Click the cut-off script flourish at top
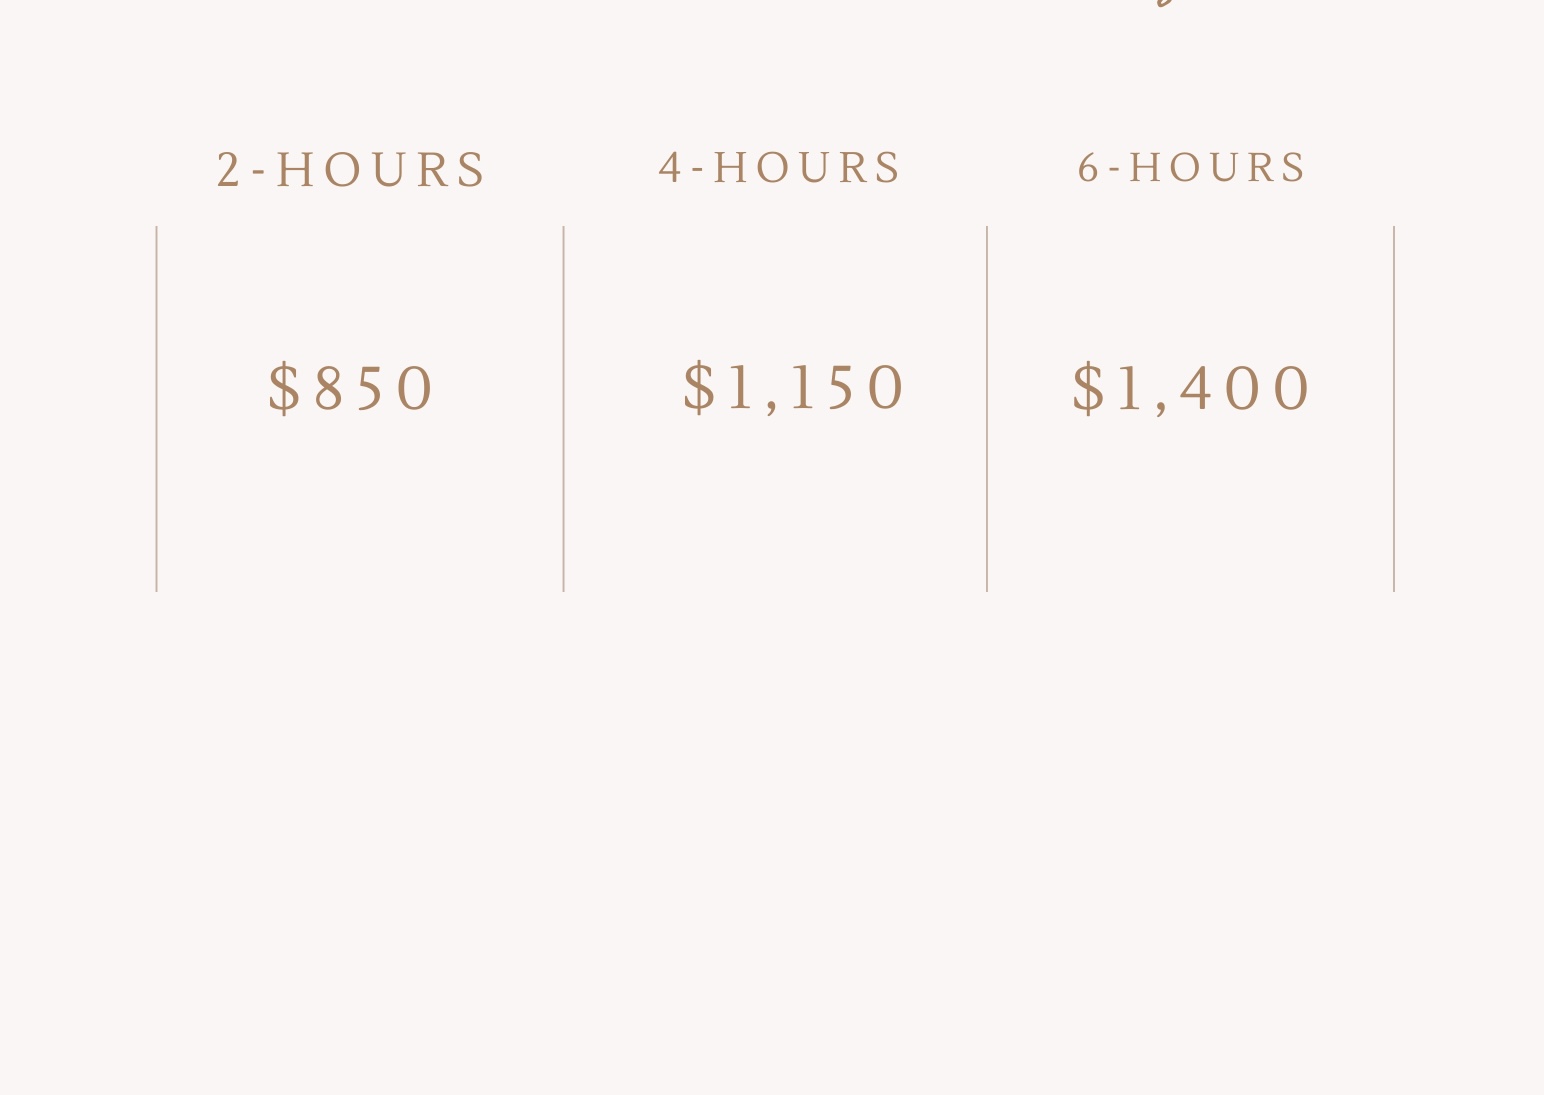The height and width of the screenshot is (1095, 1544). tap(1168, 4)
